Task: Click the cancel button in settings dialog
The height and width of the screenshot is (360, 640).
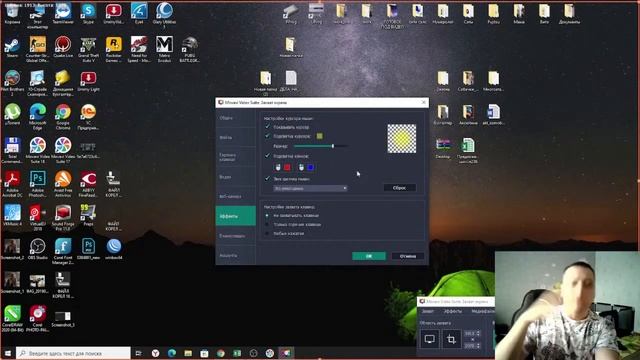Action: [x=408, y=256]
